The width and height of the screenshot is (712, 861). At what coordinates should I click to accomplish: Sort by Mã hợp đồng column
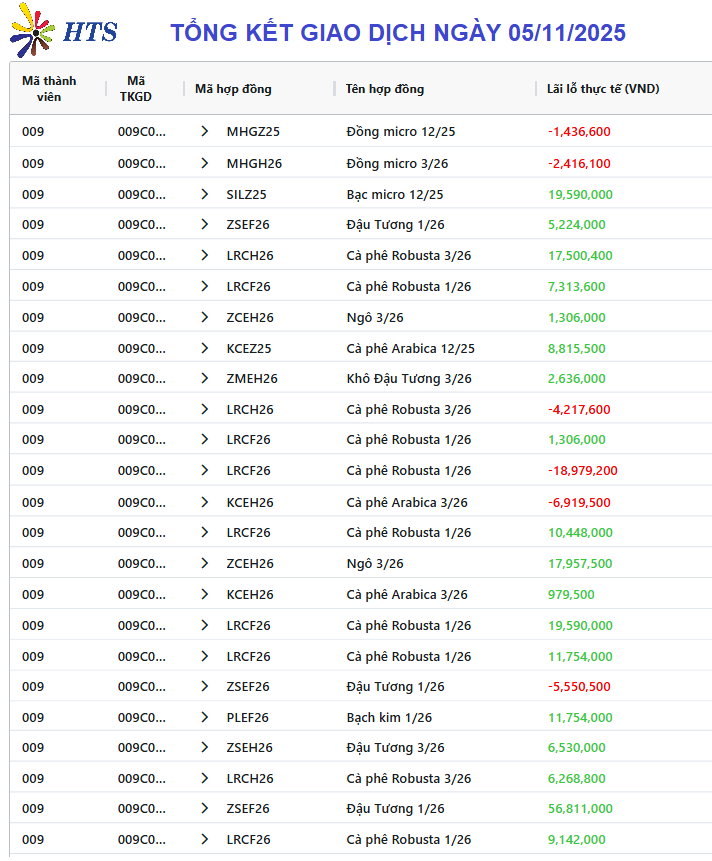pos(233,89)
